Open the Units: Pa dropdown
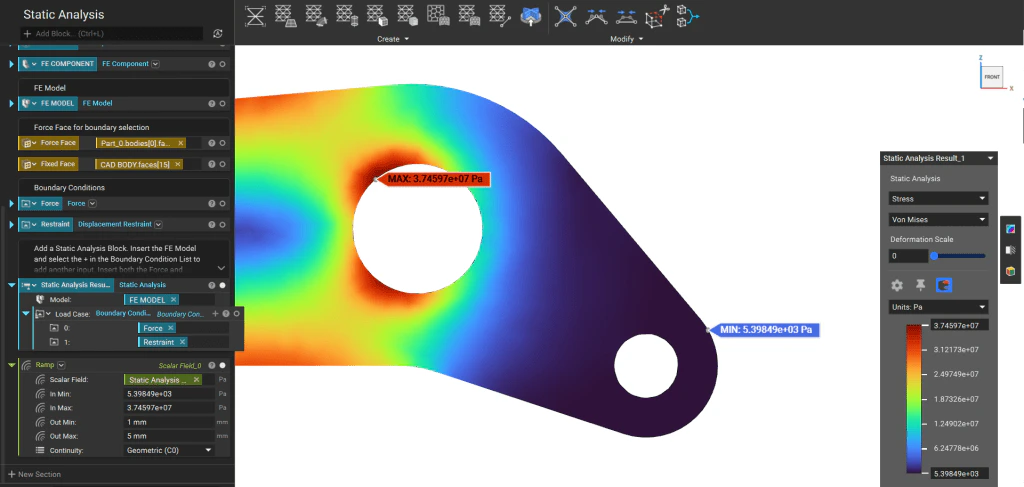 coord(938,307)
